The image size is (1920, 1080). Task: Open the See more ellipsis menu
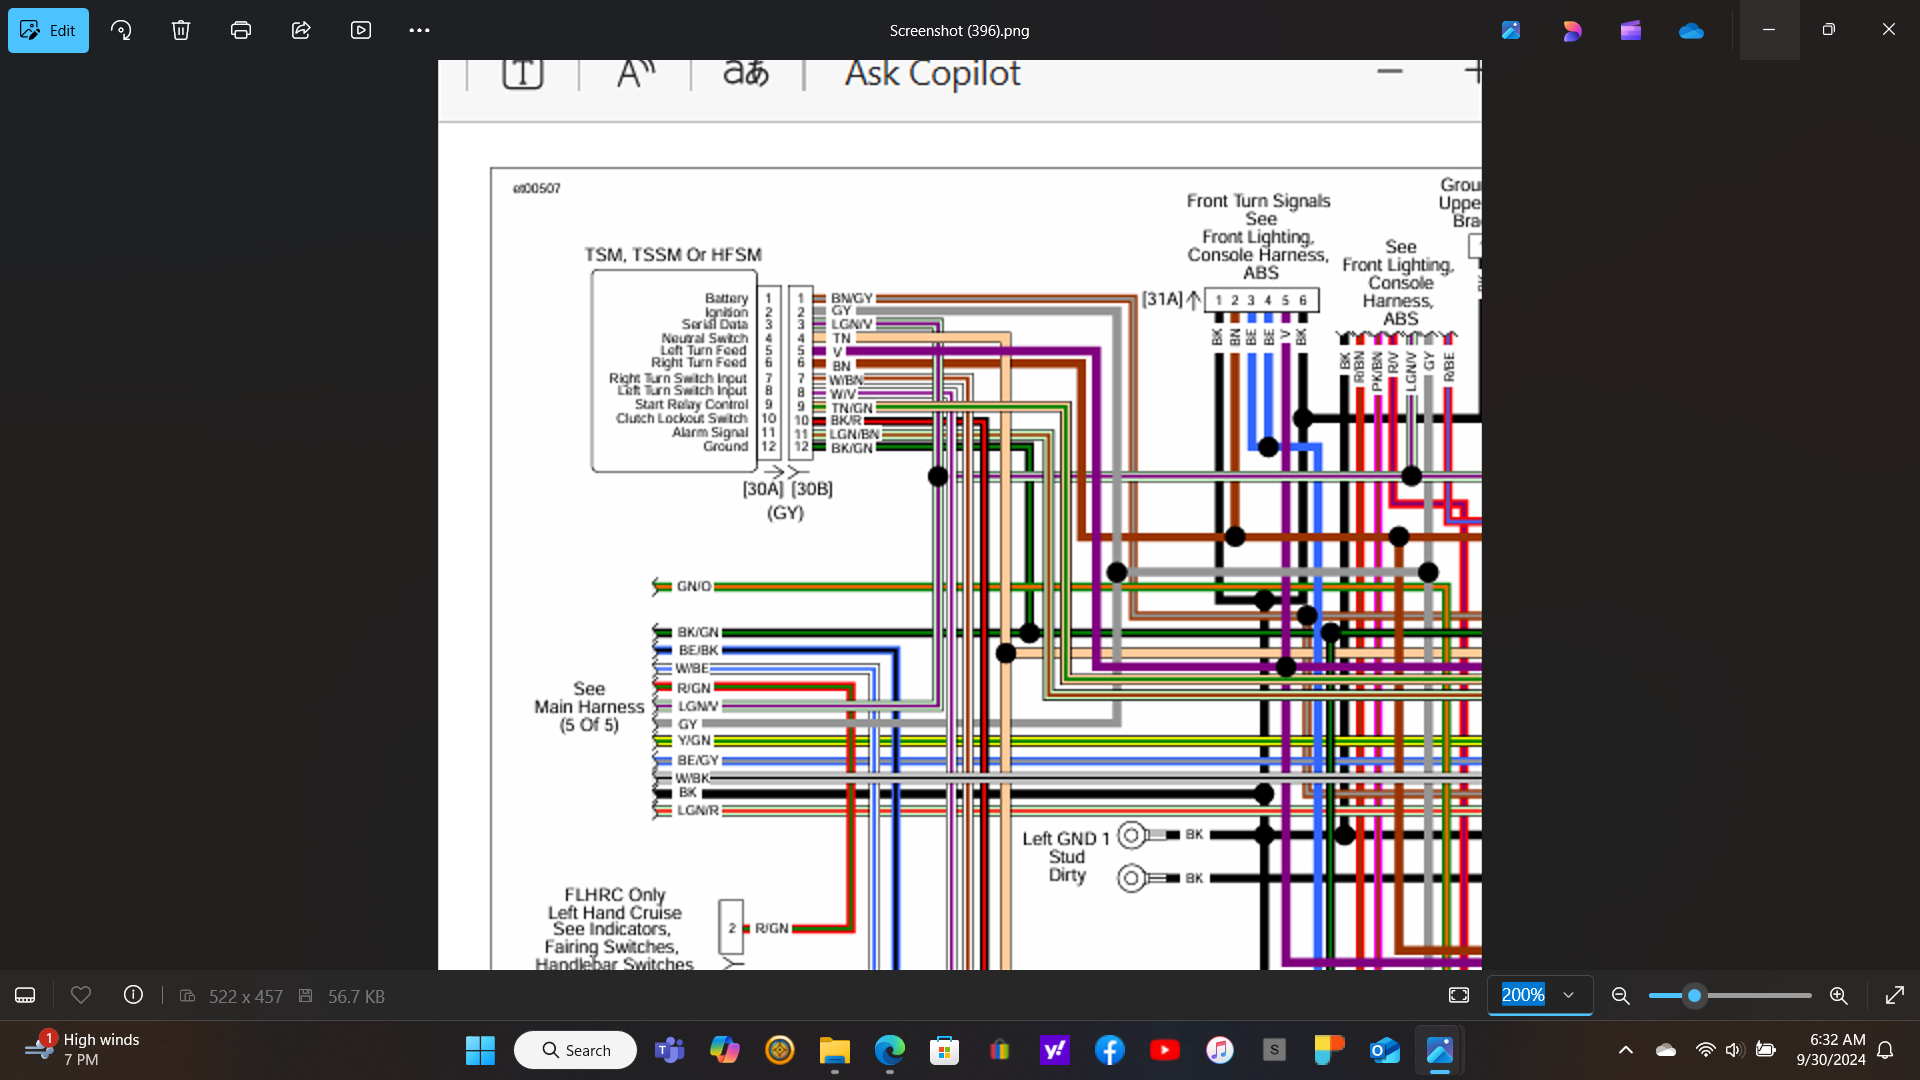[419, 30]
